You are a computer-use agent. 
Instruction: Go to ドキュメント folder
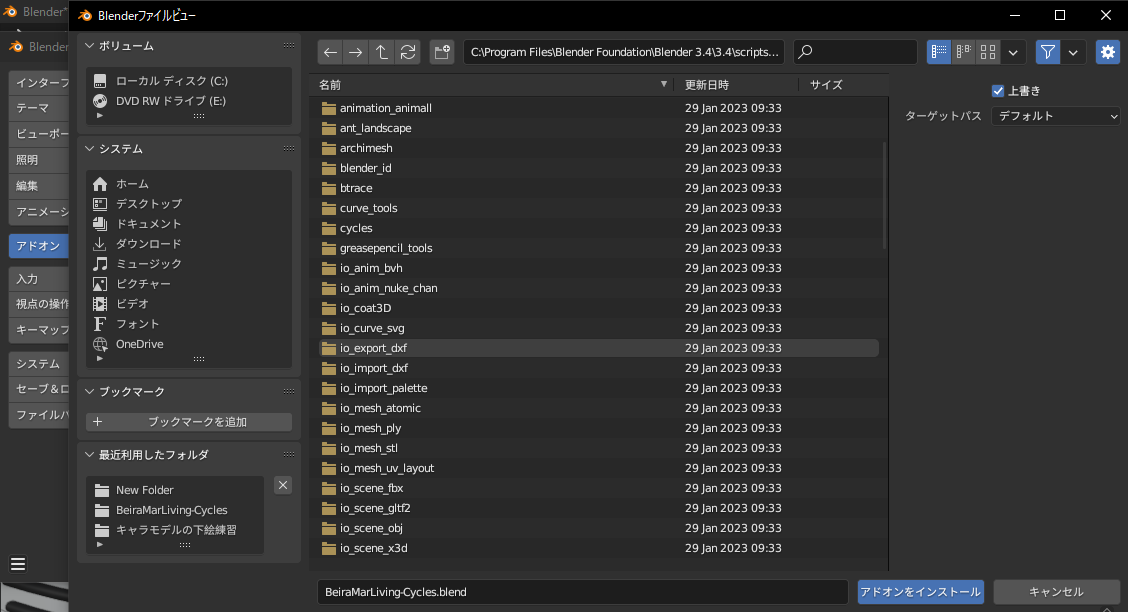coord(189,224)
